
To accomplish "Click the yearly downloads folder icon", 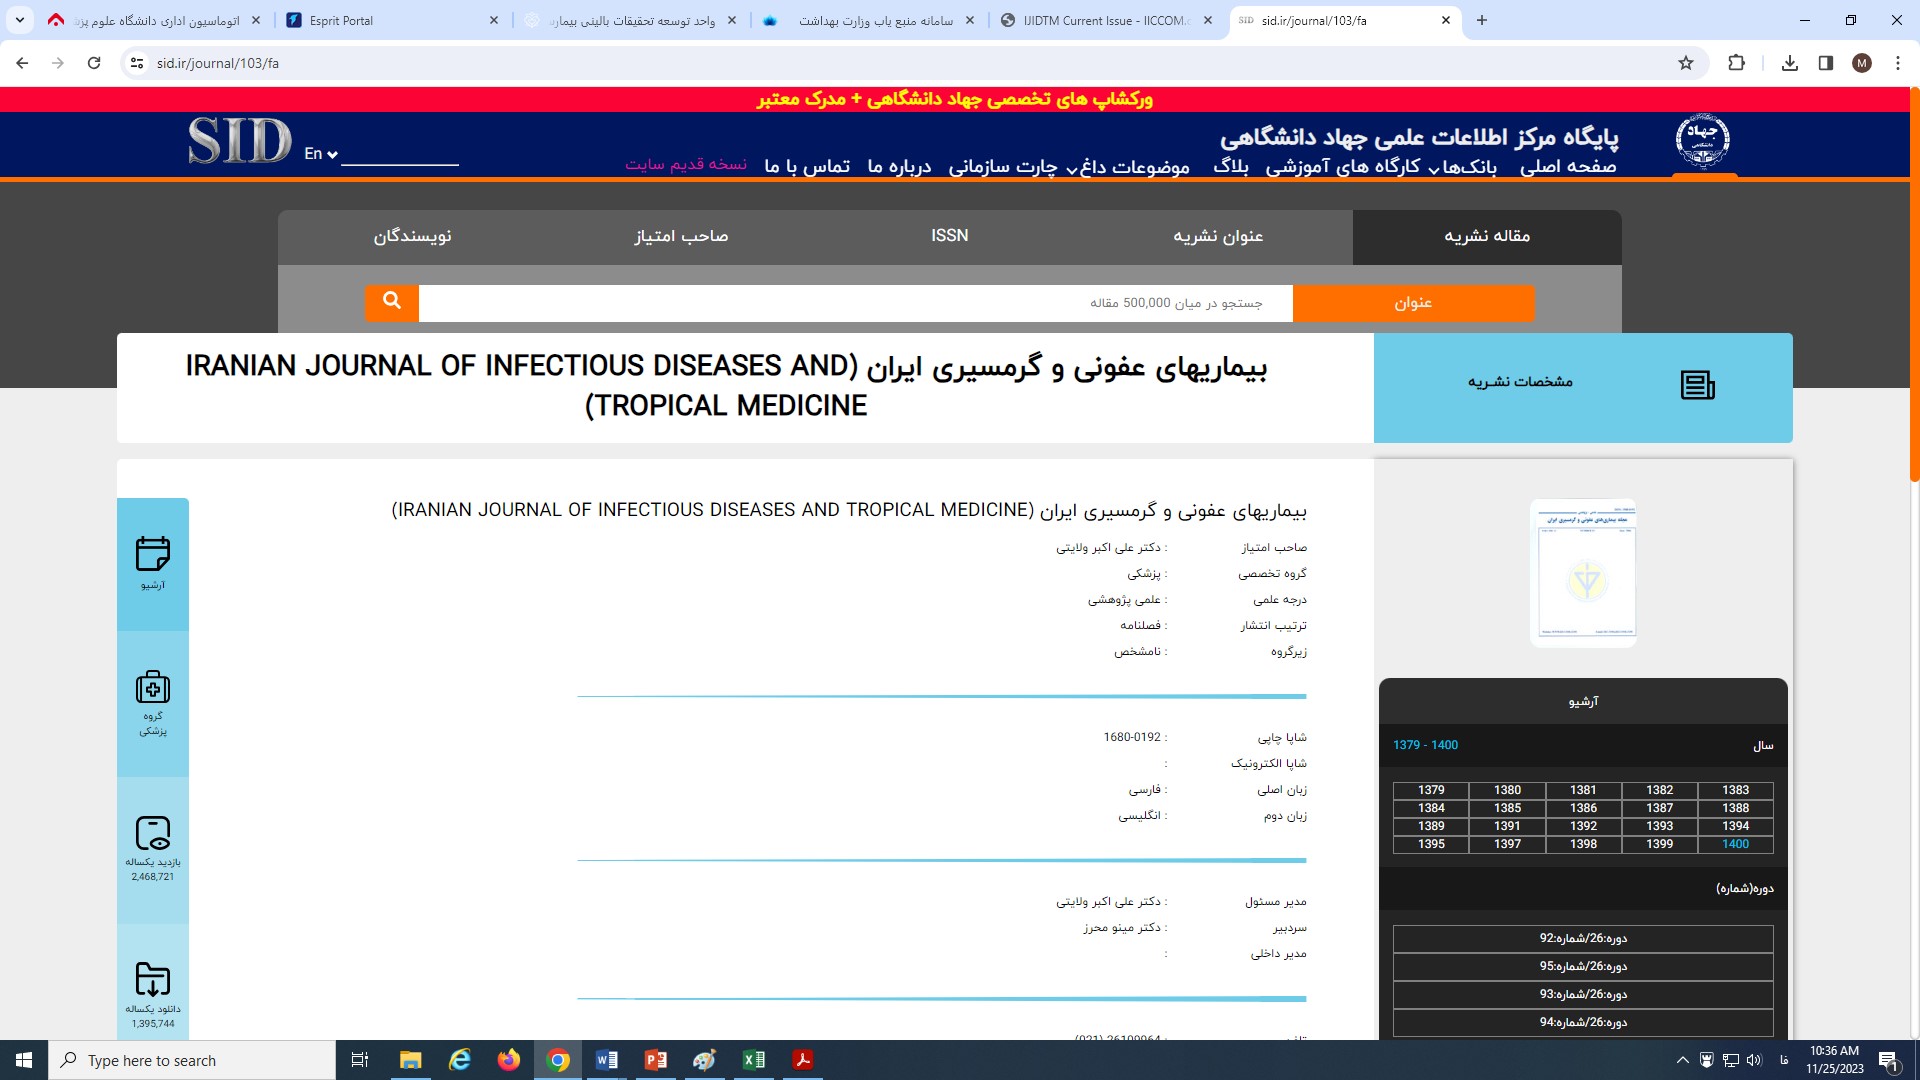I will [153, 979].
